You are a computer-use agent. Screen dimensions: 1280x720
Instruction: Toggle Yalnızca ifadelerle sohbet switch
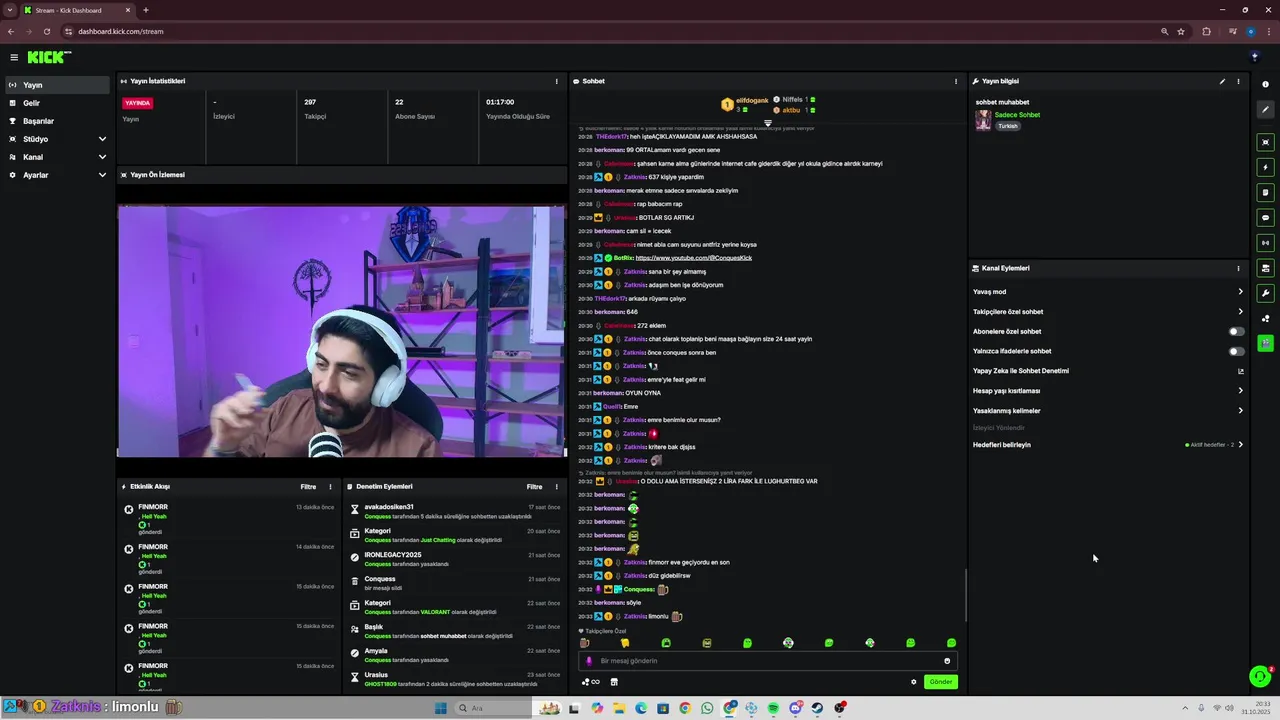click(x=1237, y=351)
